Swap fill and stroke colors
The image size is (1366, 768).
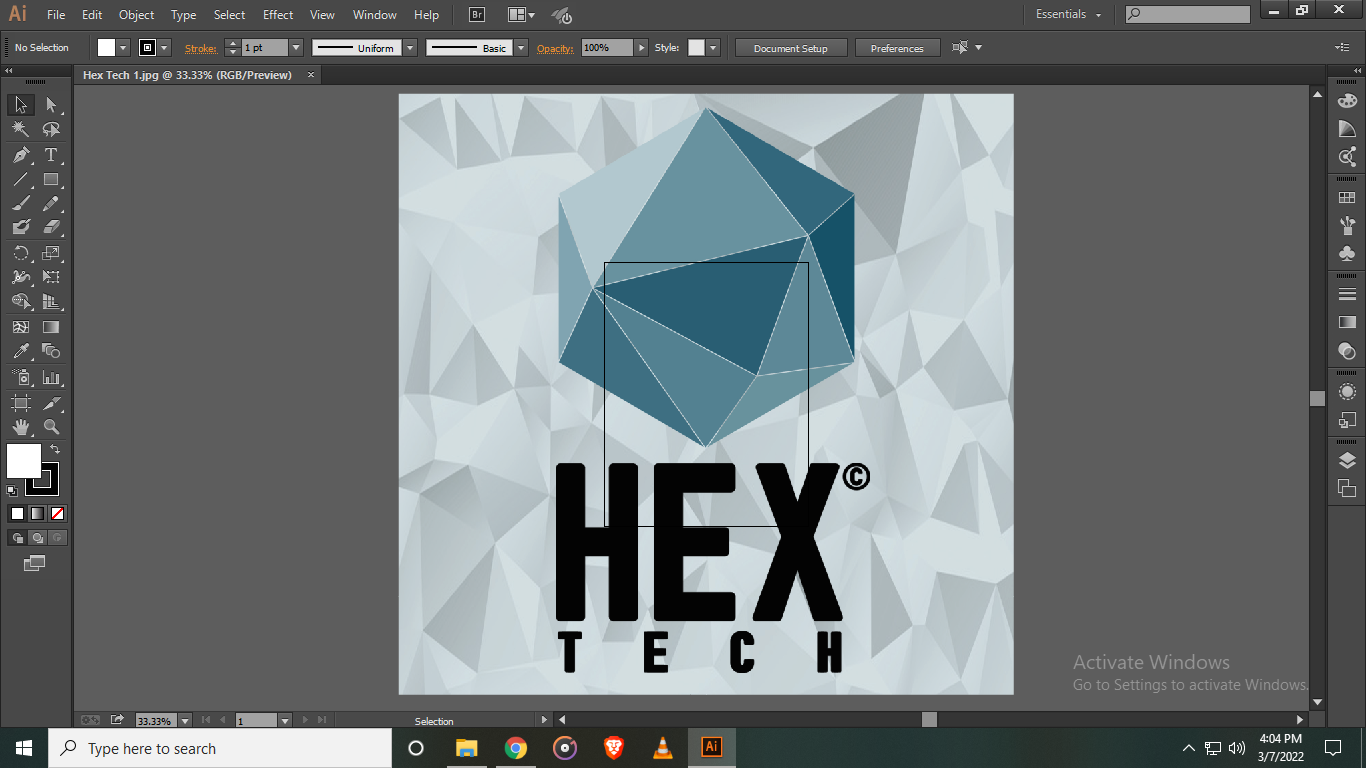click(55, 449)
